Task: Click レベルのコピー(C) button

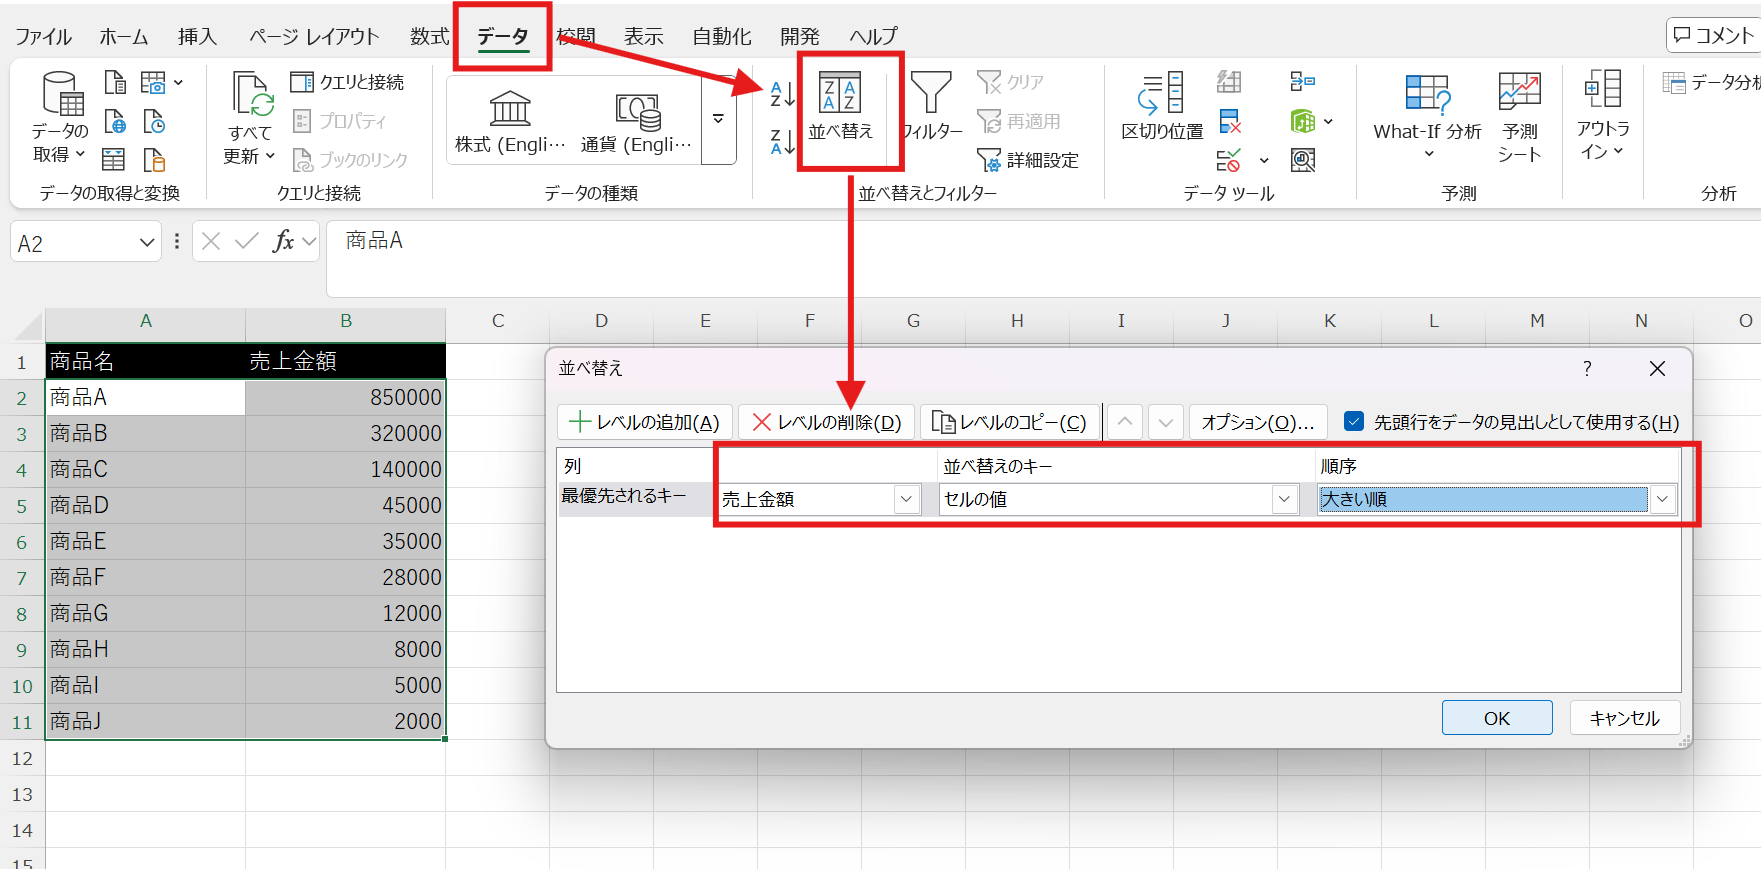Action: [1009, 422]
